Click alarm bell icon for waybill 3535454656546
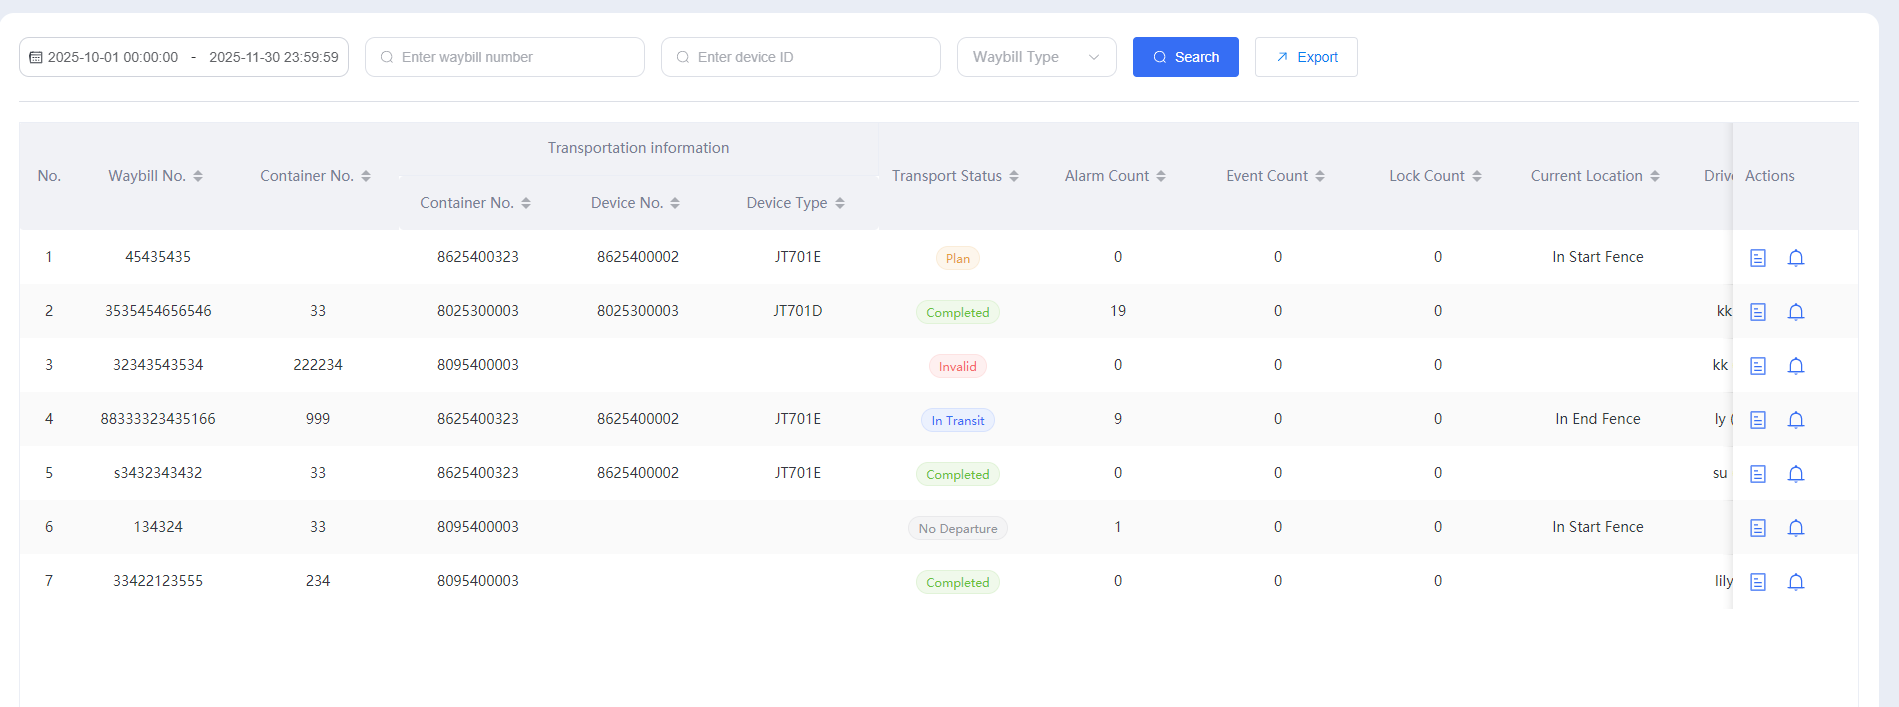This screenshot has width=1899, height=707. [x=1795, y=312]
